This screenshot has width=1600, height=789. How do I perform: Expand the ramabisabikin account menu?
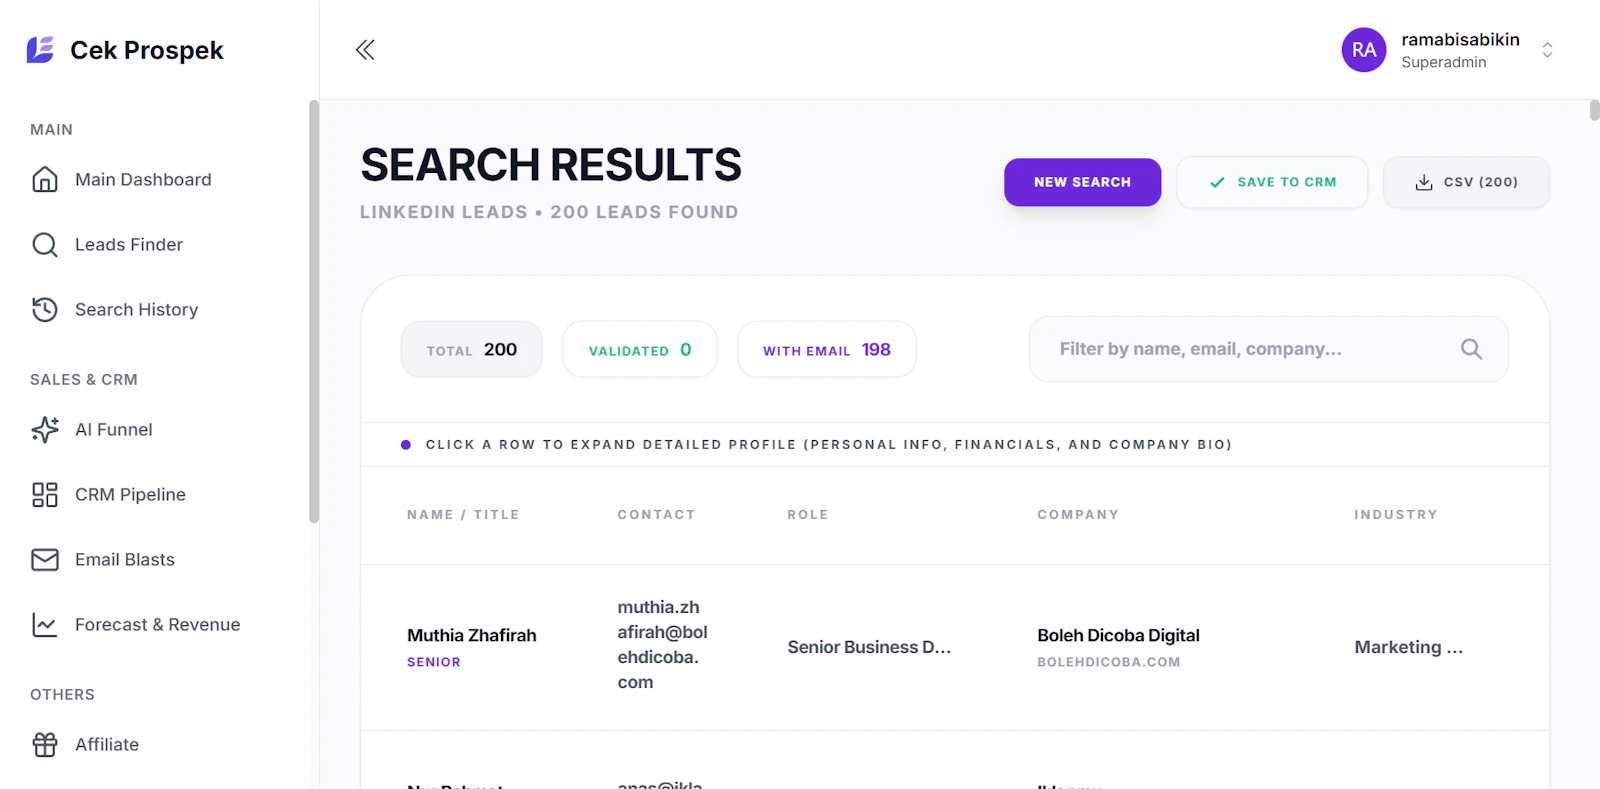[x=1547, y=50]
